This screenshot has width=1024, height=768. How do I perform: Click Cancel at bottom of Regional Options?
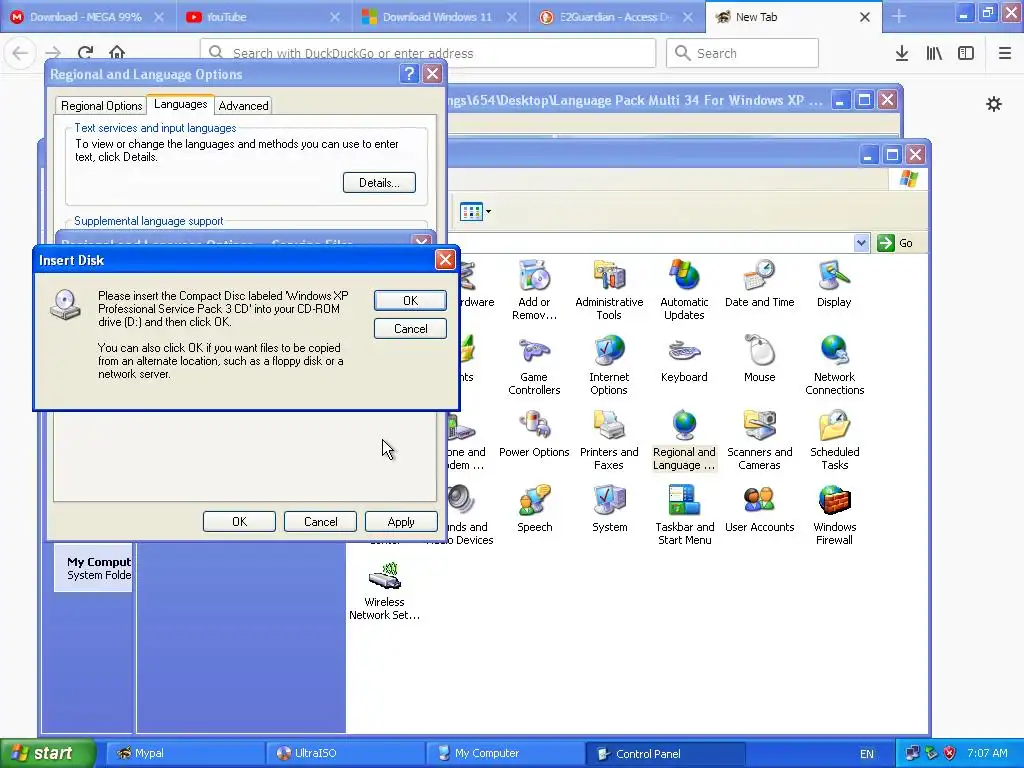[x=321, y=522]
